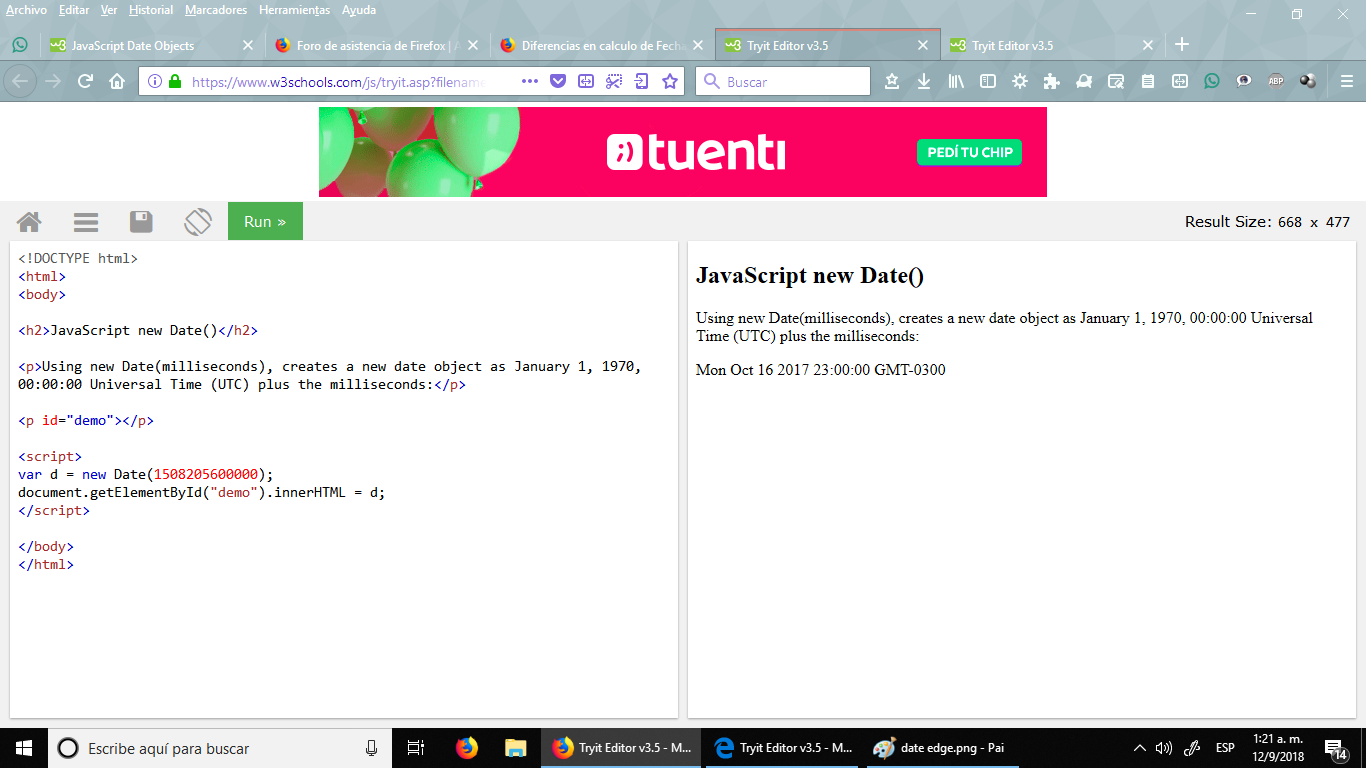Open the Editar menu
Screen dimensions: 1366x768
(x=74, y=10)
